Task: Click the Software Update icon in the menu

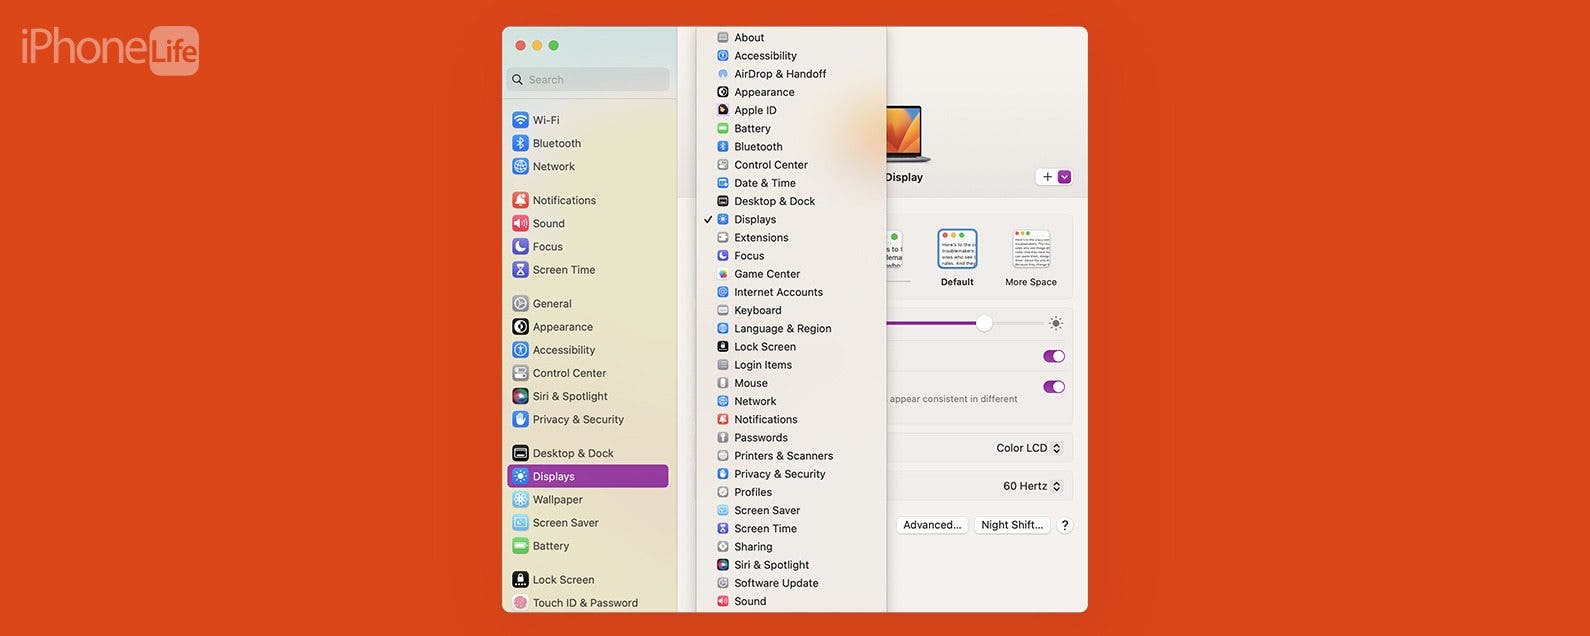Action: pos(723,583)
